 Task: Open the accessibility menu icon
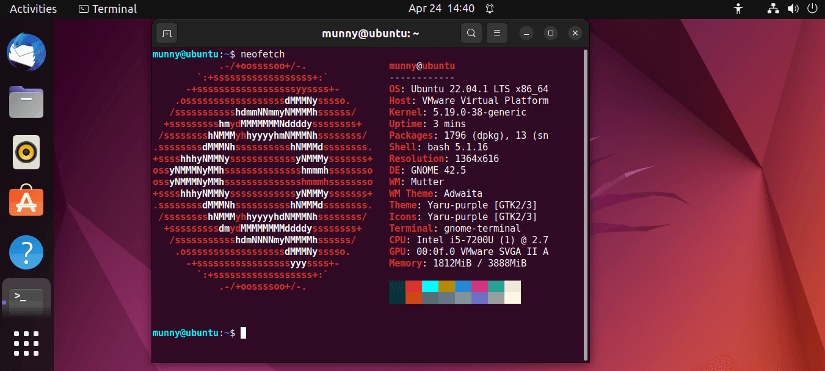point(739,8)
